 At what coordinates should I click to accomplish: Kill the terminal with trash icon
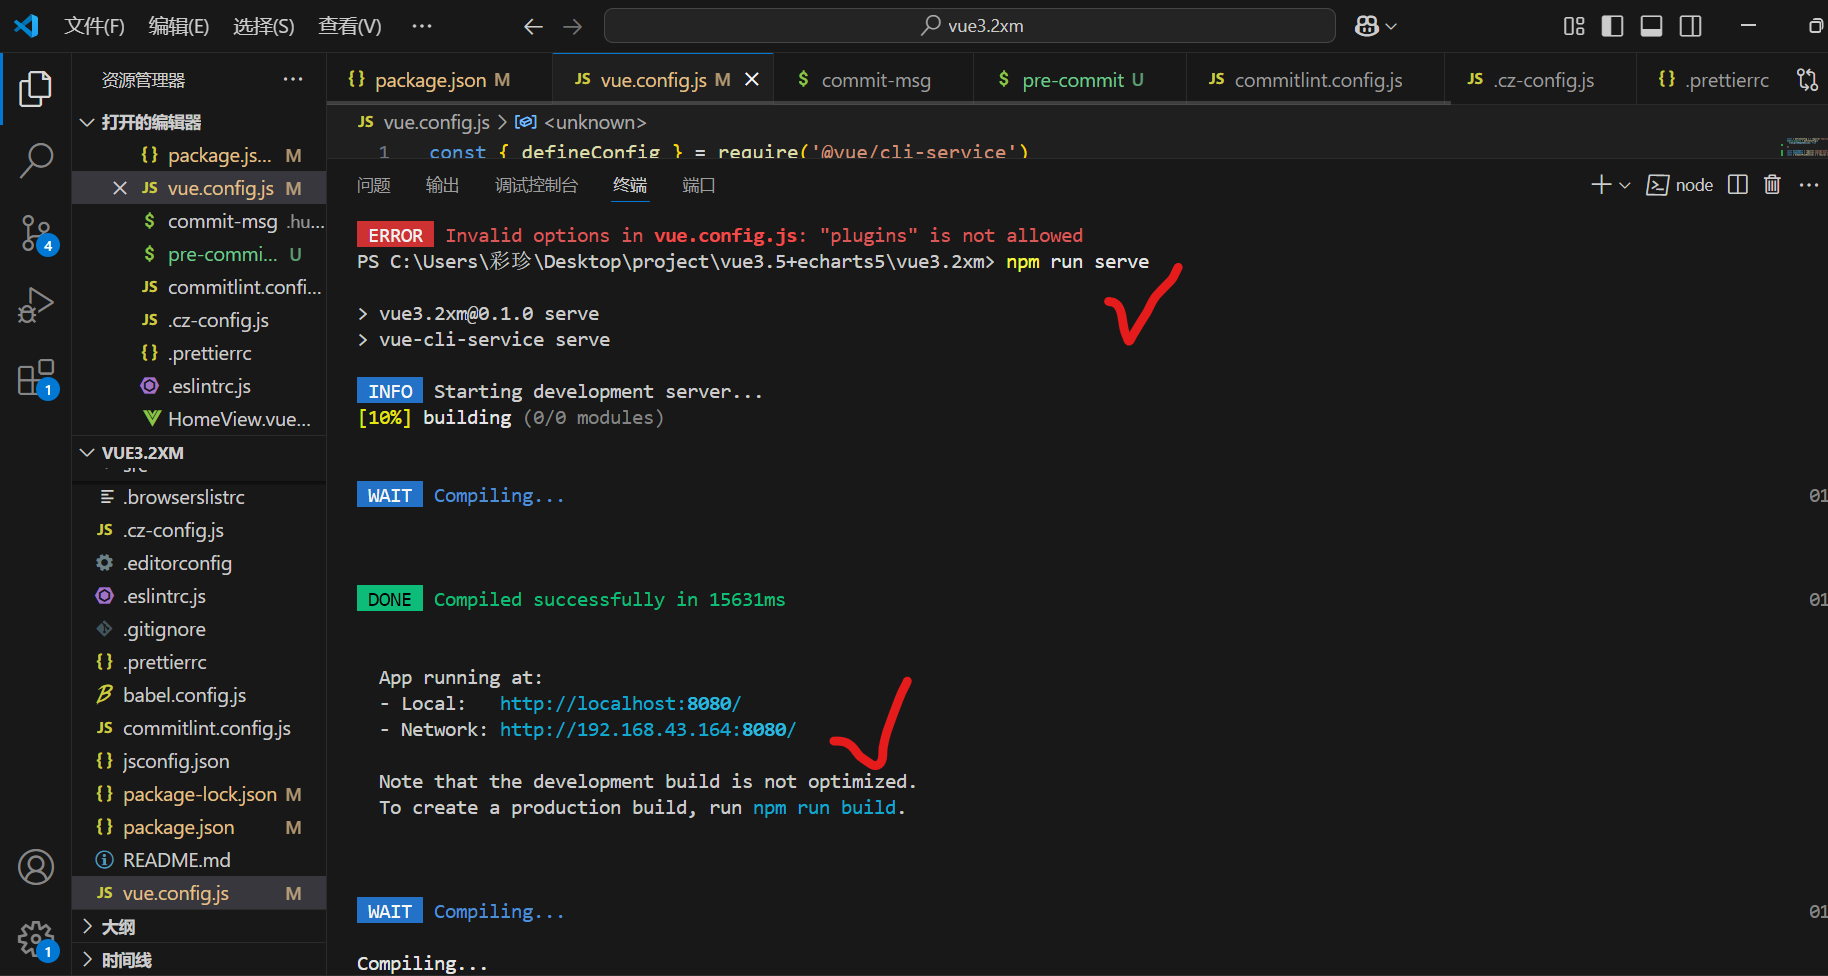point(1771,184)
